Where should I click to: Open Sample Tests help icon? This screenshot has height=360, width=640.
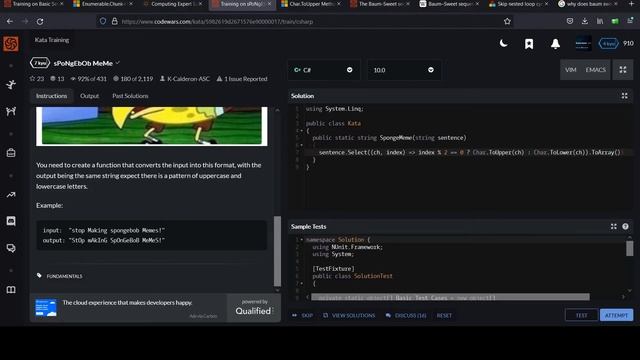click(625, 227)
